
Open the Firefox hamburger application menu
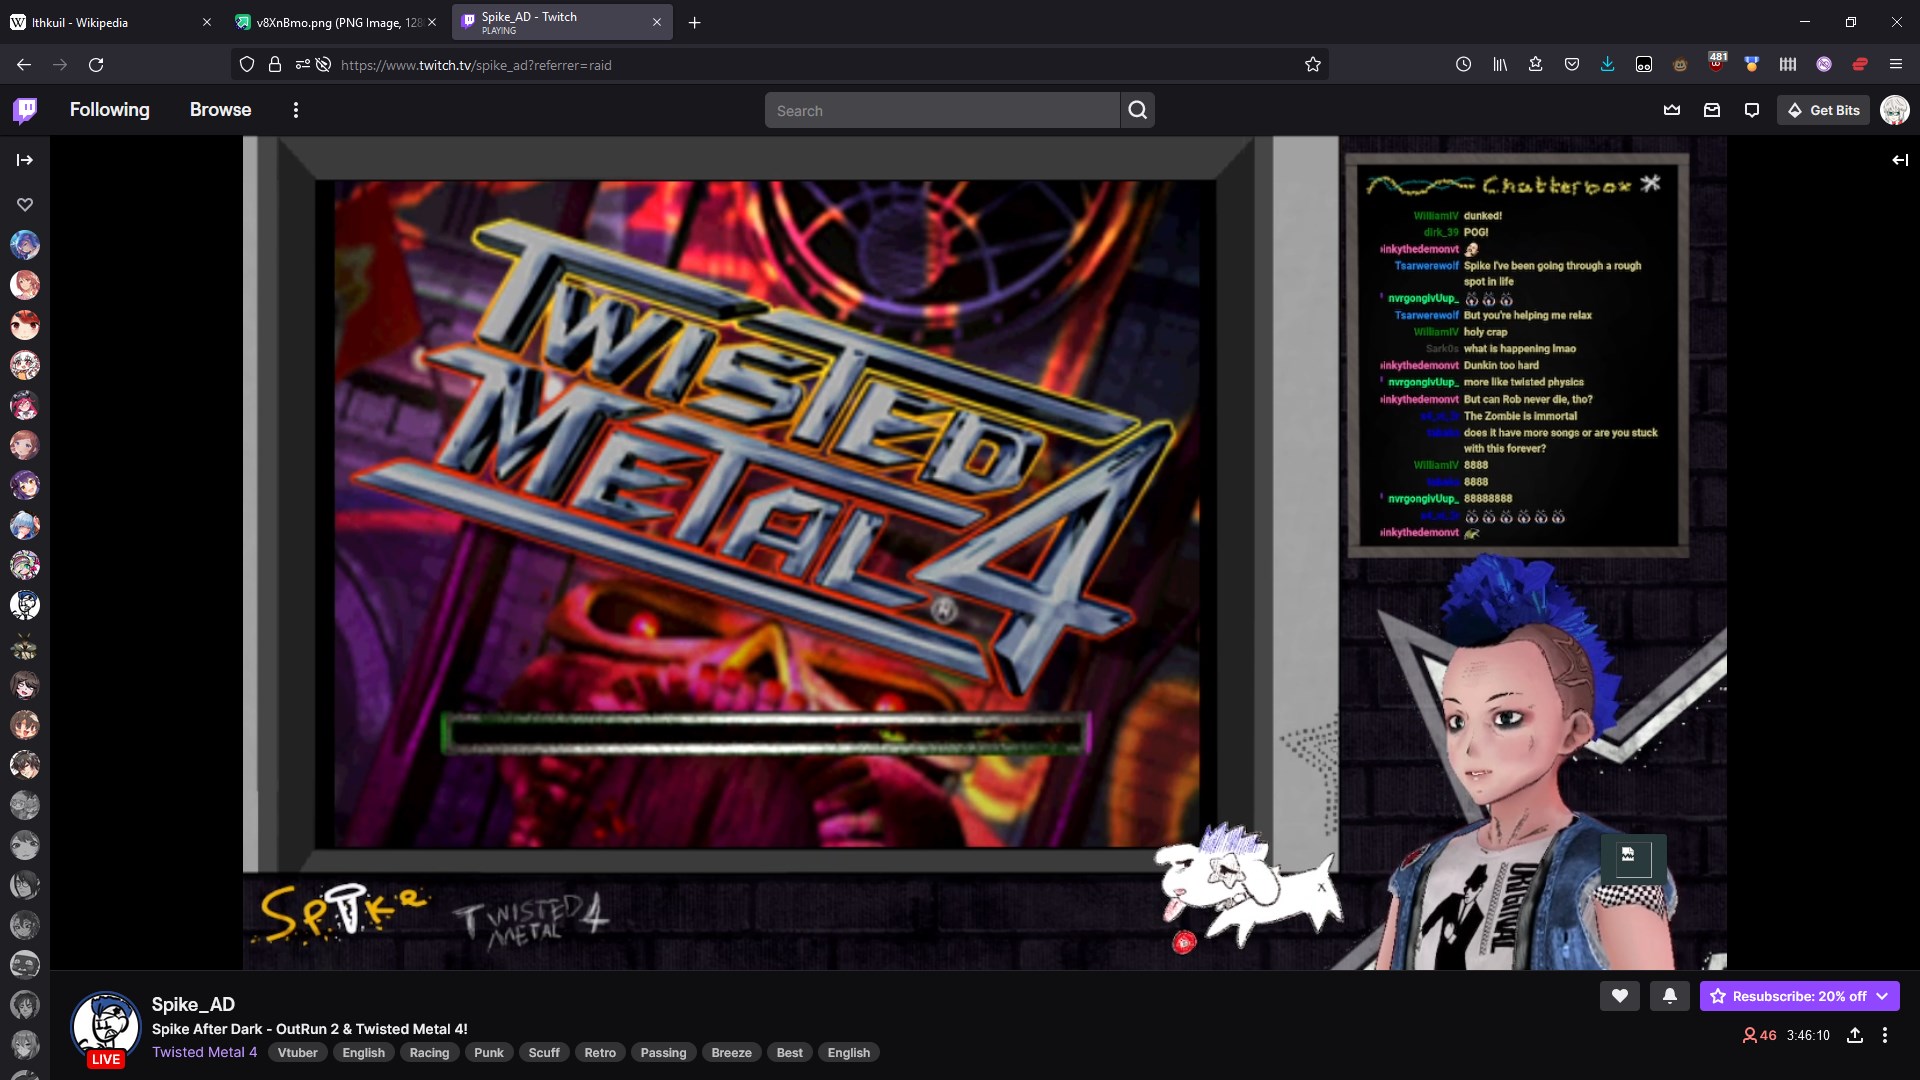(1896, 64)
